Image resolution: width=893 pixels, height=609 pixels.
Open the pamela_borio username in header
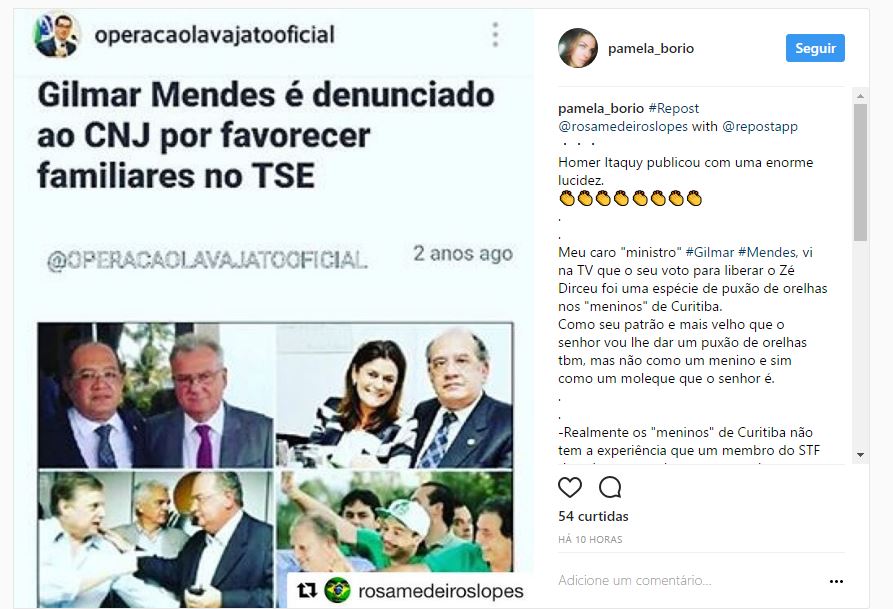[x=651, y=48]
